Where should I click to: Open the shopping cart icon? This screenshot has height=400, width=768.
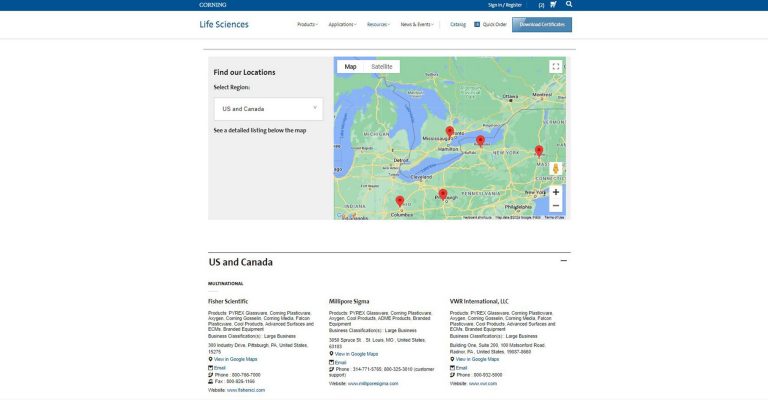click(x=553, y=4)
